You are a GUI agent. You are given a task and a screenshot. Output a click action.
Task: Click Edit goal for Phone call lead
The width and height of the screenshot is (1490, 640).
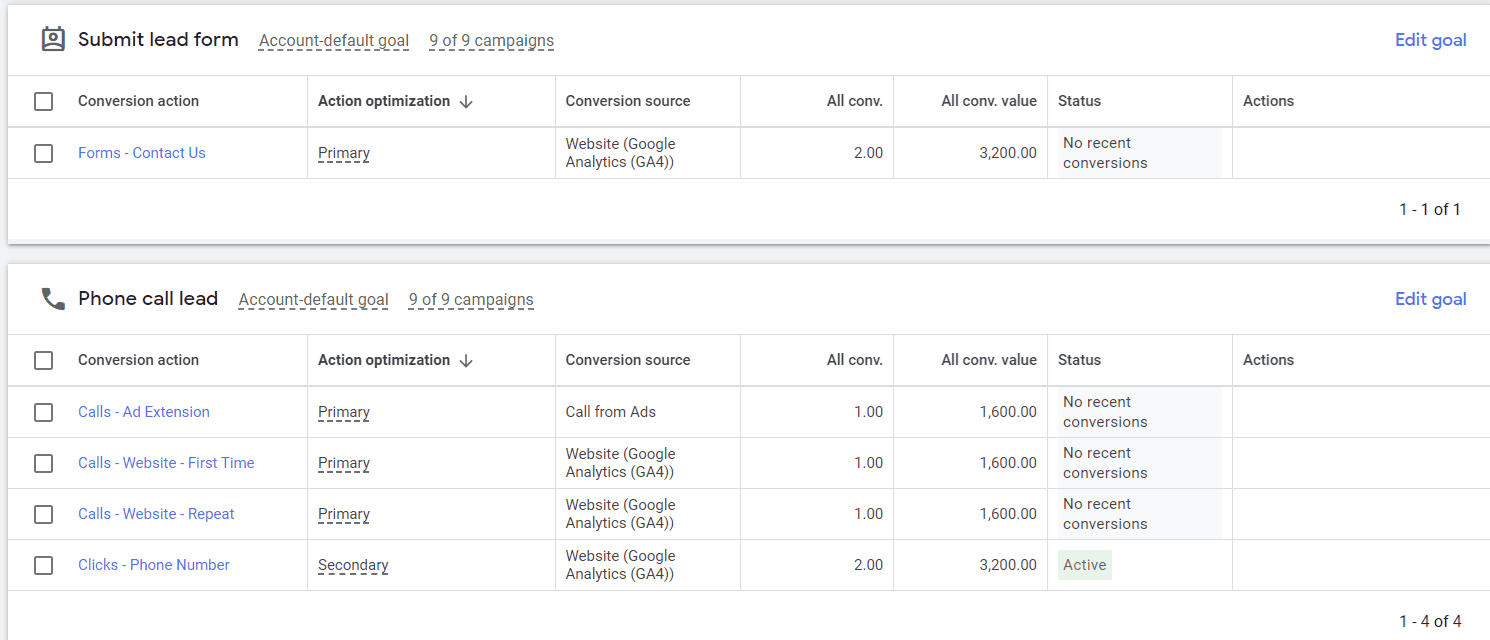pos(1430,299)
